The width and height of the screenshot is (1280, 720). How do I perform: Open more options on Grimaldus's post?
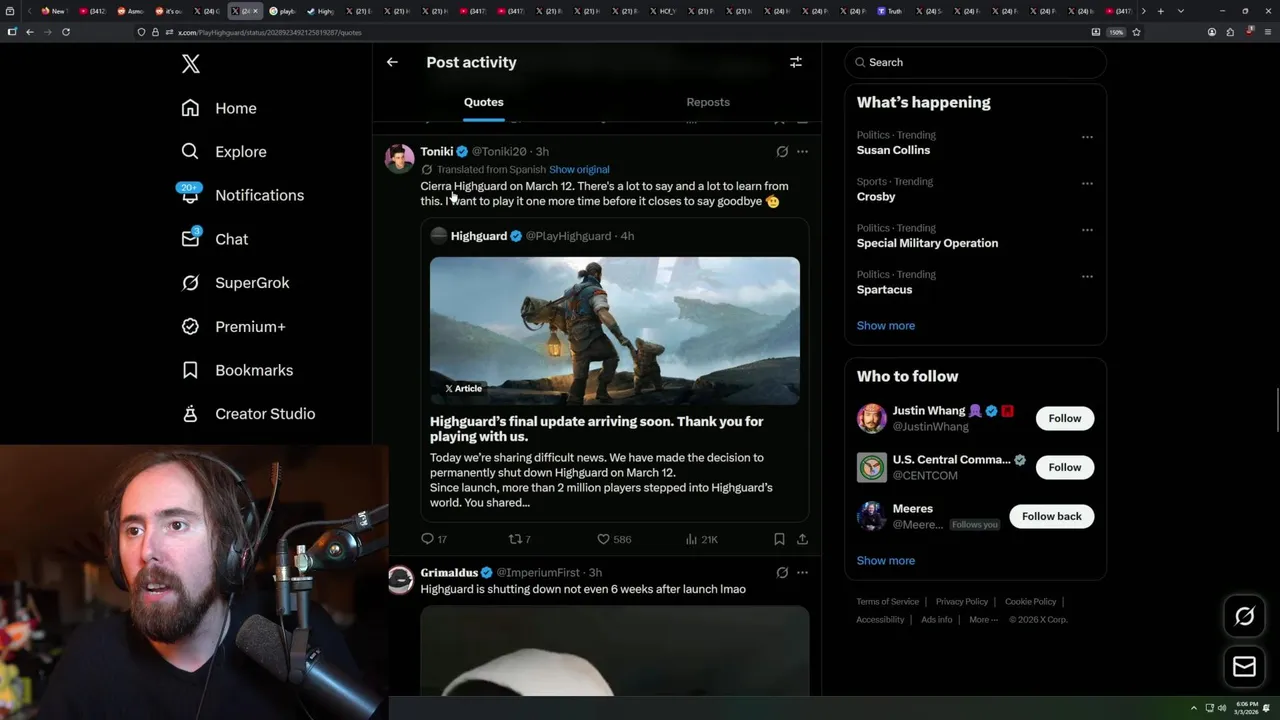click(x=802, y=573)
